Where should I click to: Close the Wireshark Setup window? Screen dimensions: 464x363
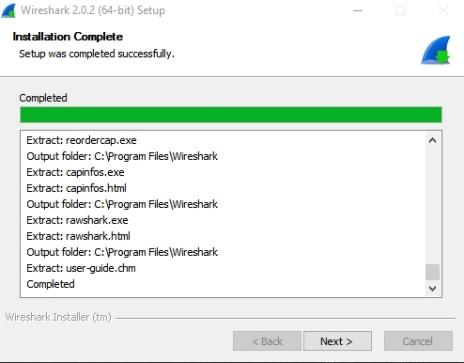click(443, 10)
